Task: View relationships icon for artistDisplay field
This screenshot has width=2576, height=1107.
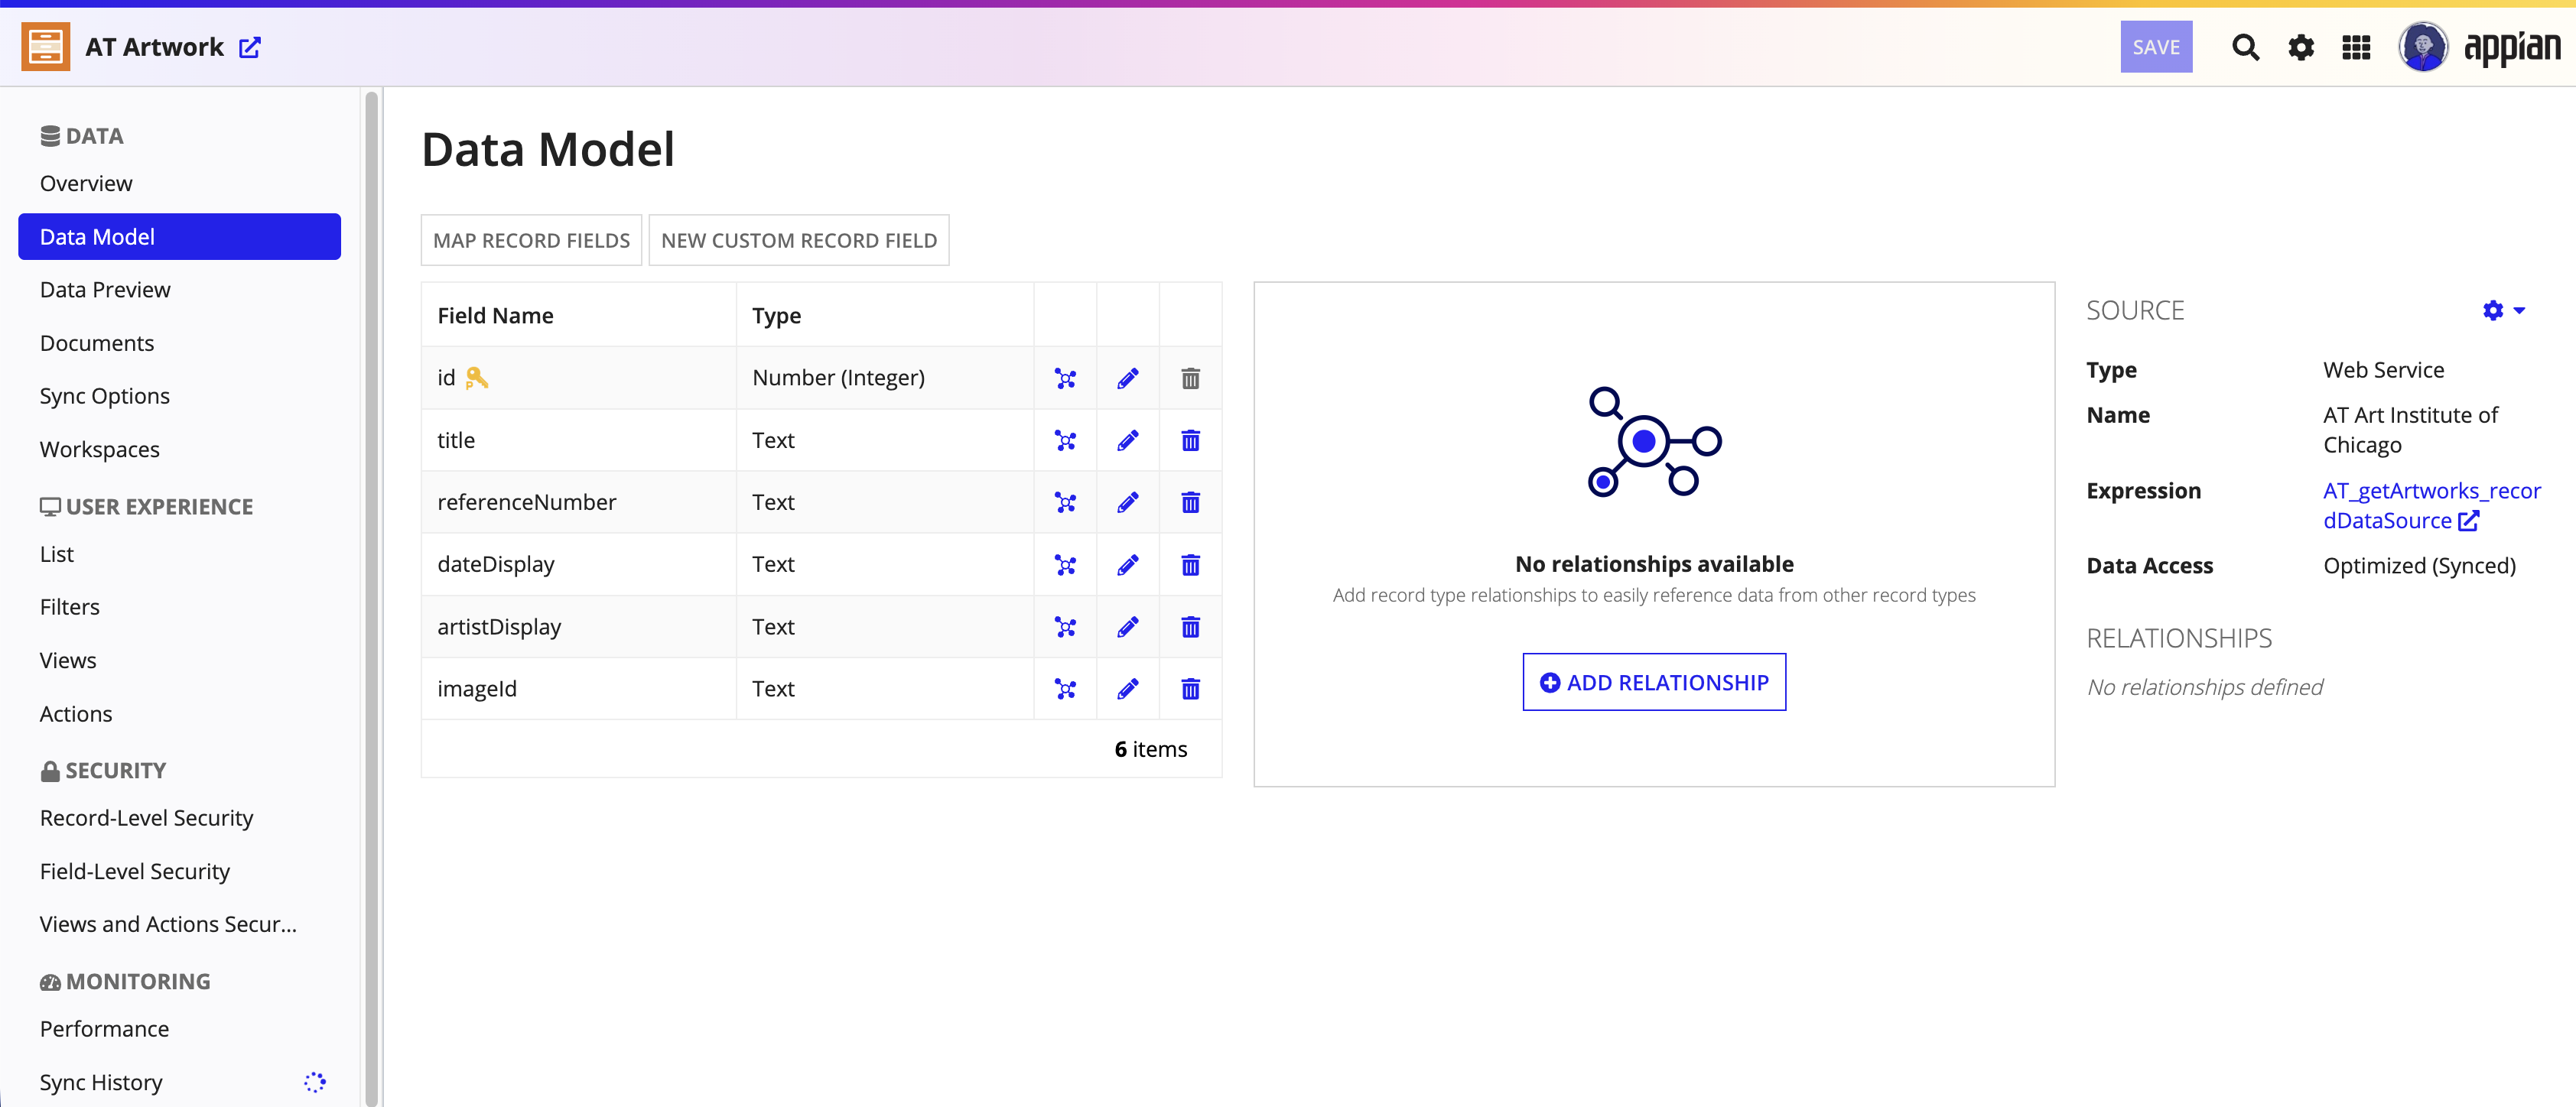Action: pos(1065,627)
